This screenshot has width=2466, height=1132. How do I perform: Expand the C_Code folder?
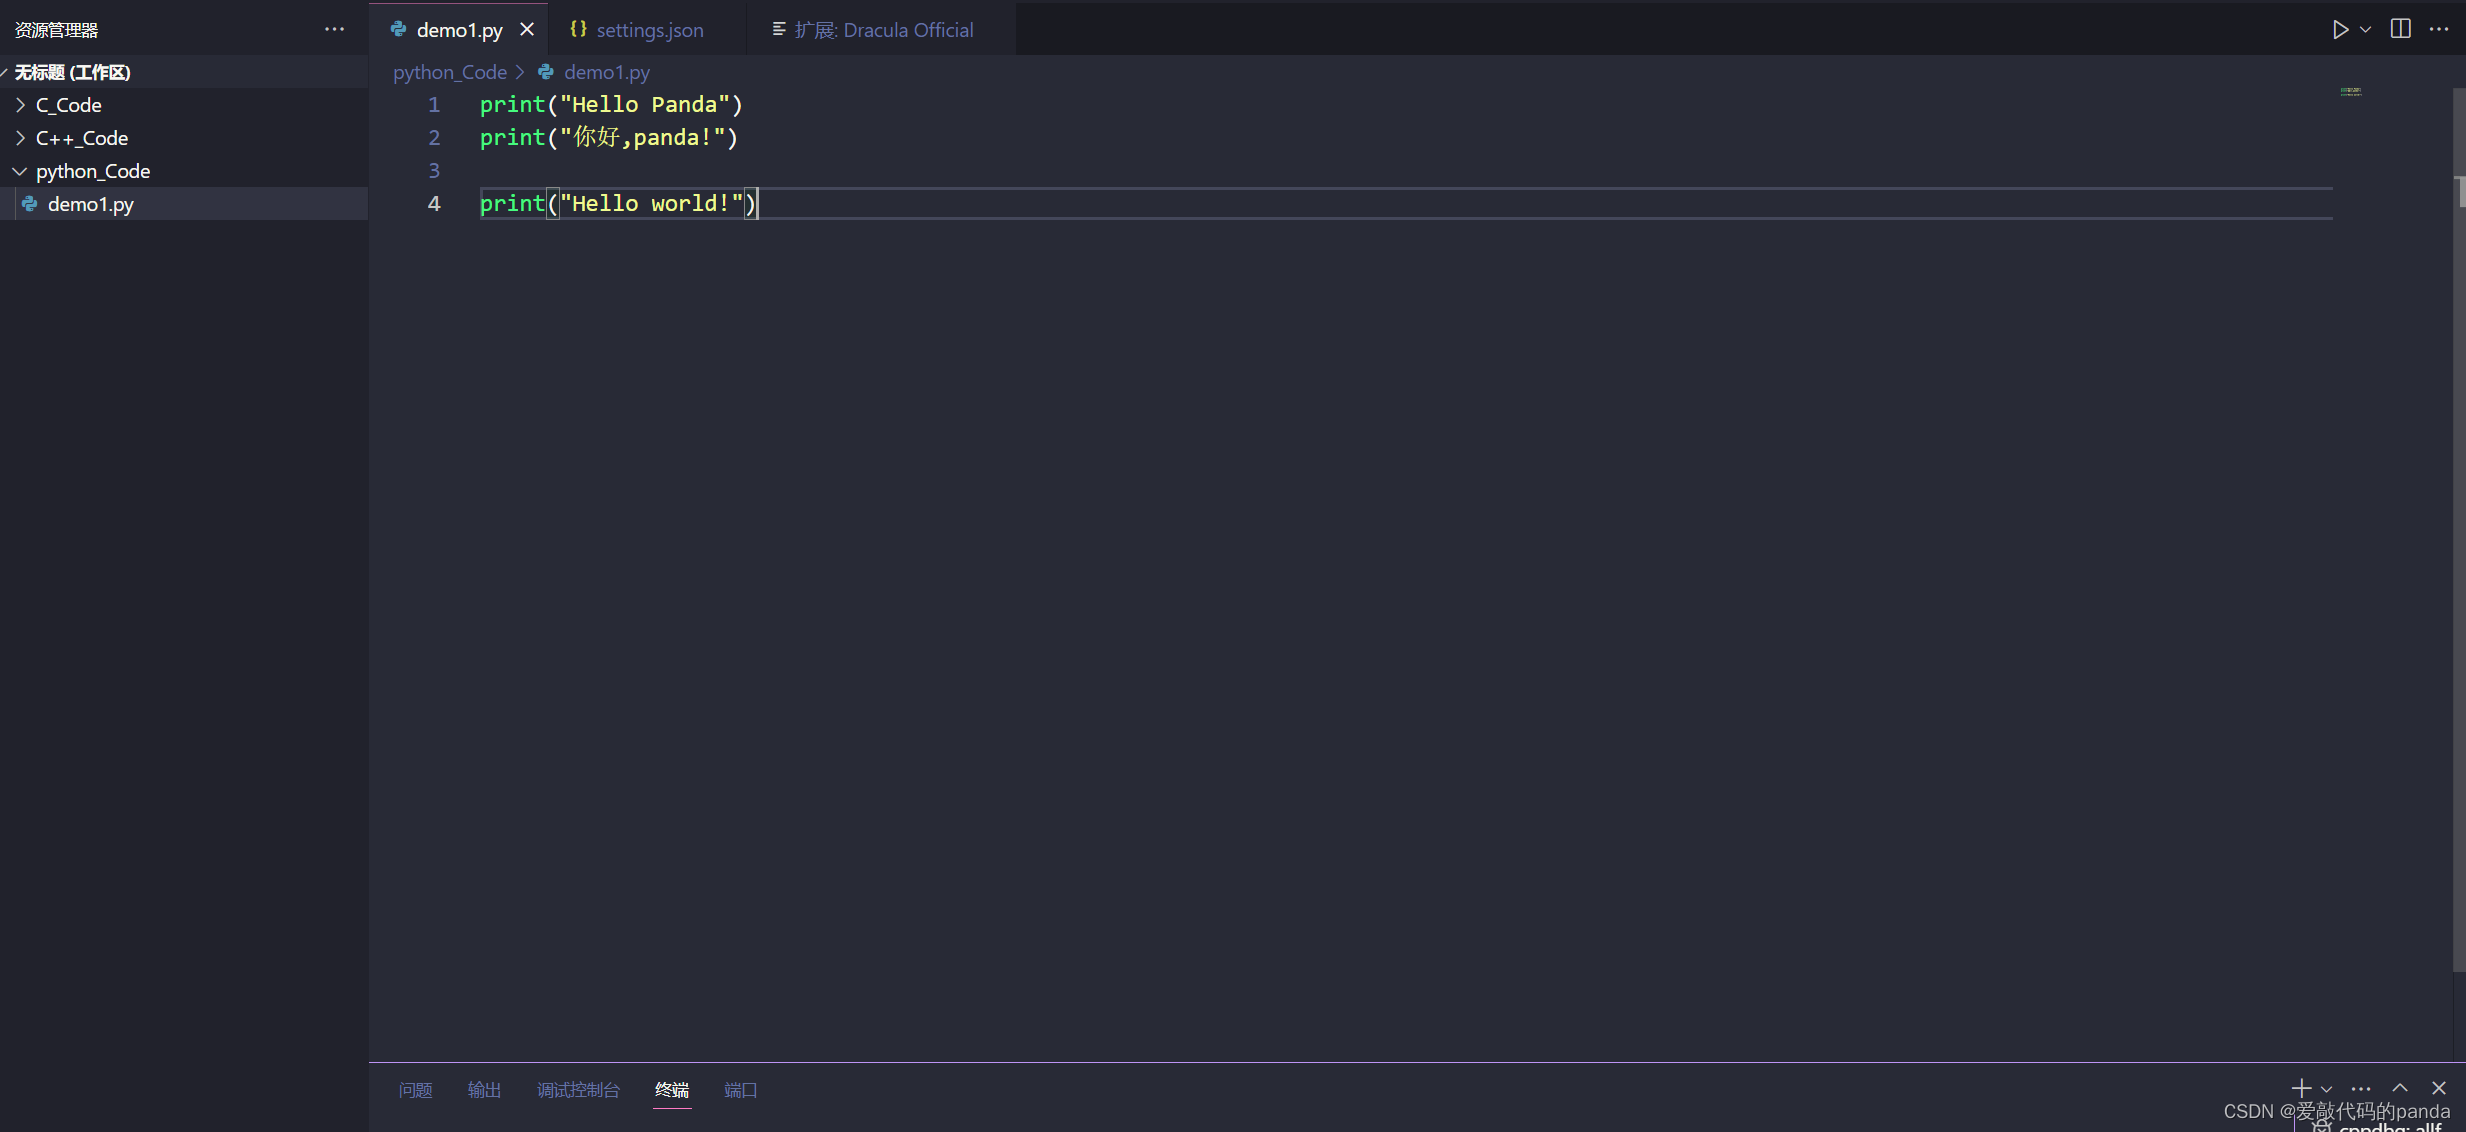[x=68, y=105]
